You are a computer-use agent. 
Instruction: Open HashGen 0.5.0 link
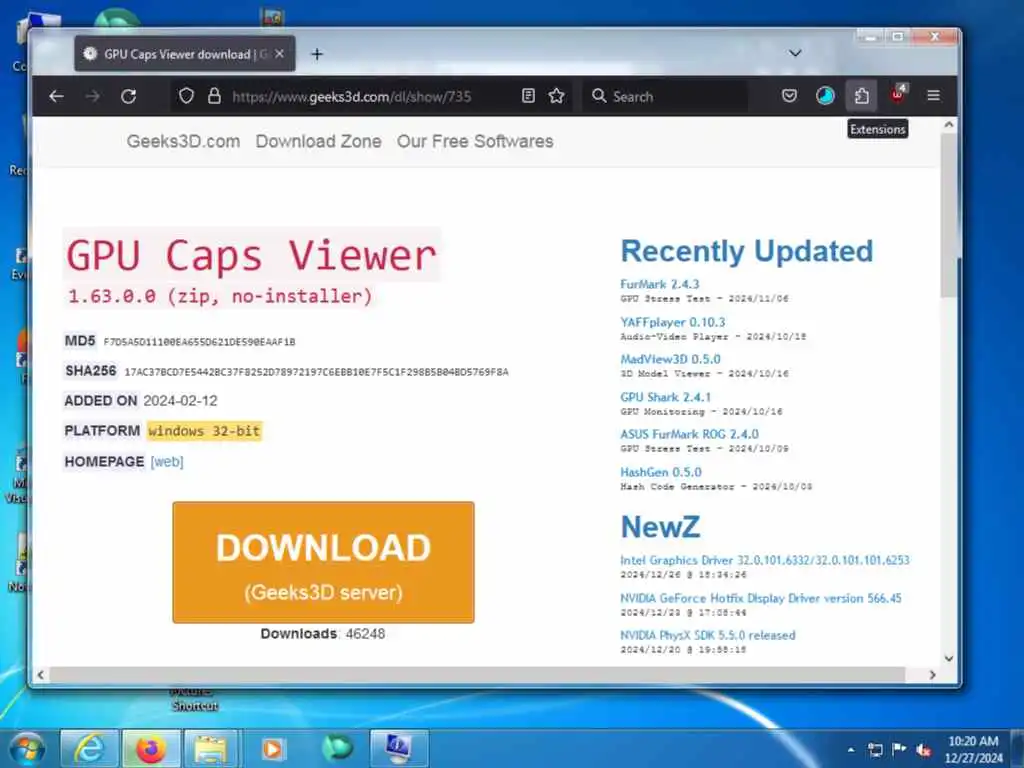pyautogui.click(x=661, y=472)
